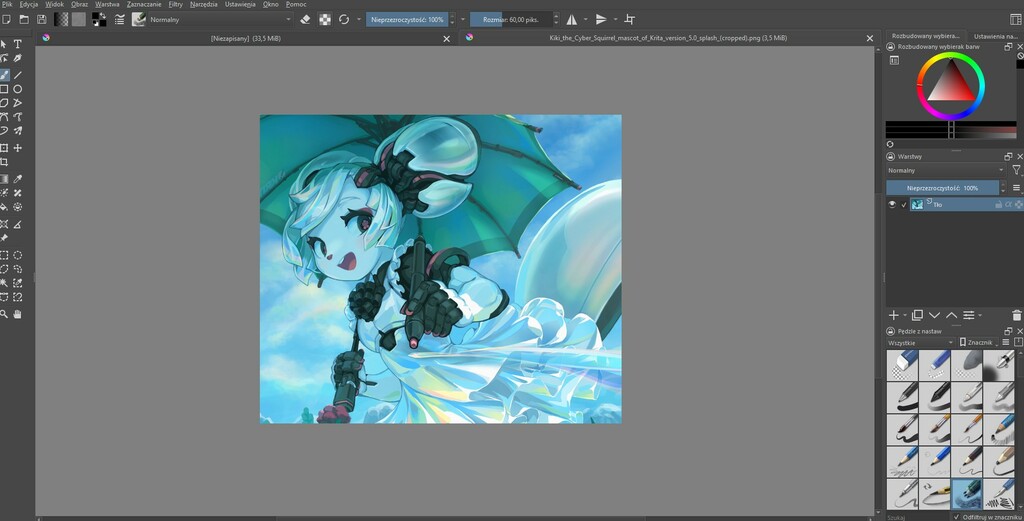1024x521 pixels.
Task: Open the toolbar blending mode dropdown Normalny
Action: [220, 20]
